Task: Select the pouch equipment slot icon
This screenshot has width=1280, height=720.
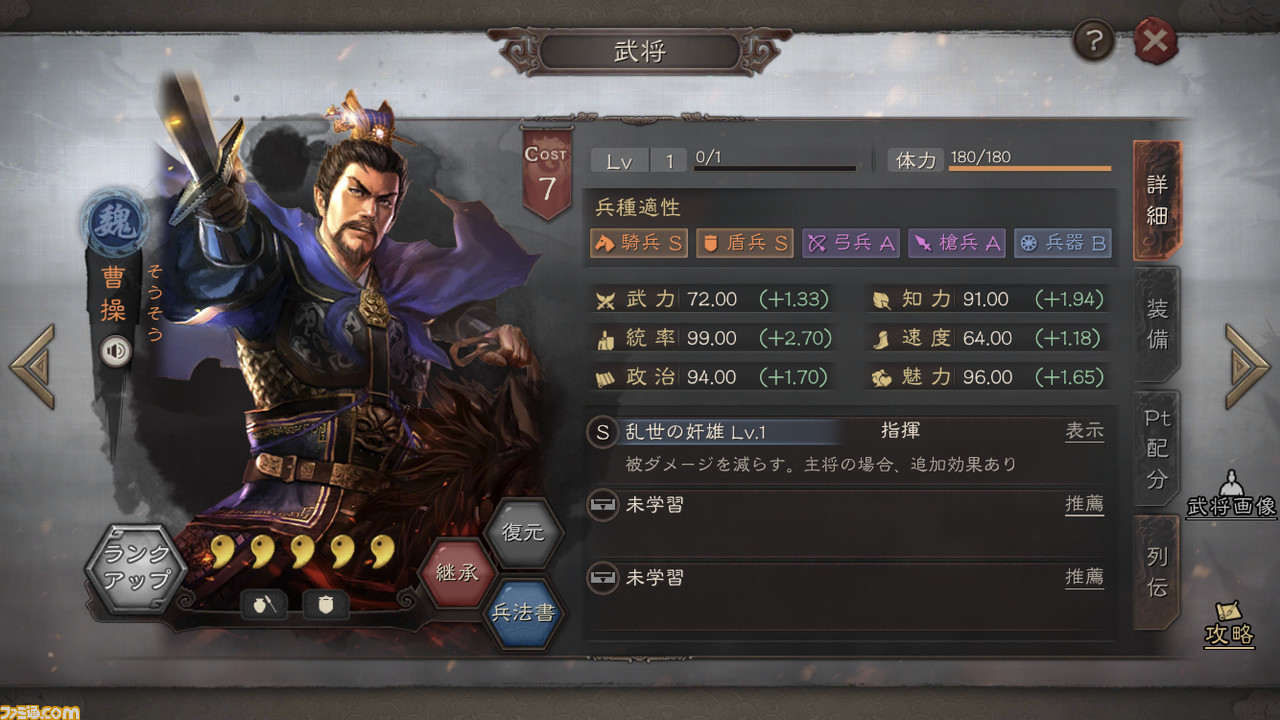Action: pos(264,603)
